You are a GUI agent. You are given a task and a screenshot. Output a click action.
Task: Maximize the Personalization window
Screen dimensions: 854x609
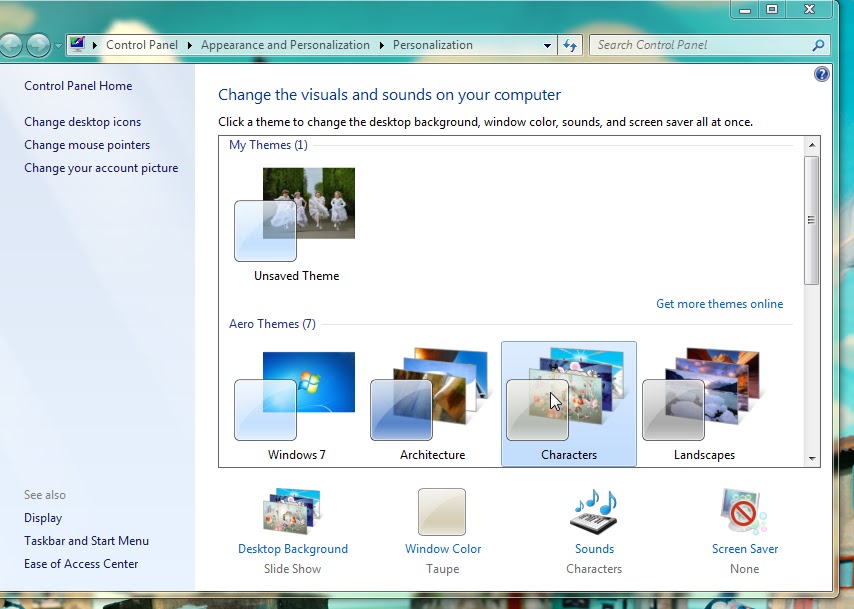(772, 9)
